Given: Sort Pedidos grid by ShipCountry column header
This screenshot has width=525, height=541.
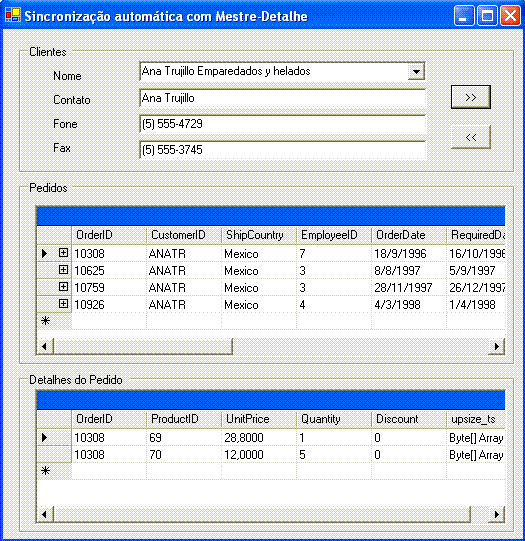Looking at the screenshot, I should coord(259,235).
